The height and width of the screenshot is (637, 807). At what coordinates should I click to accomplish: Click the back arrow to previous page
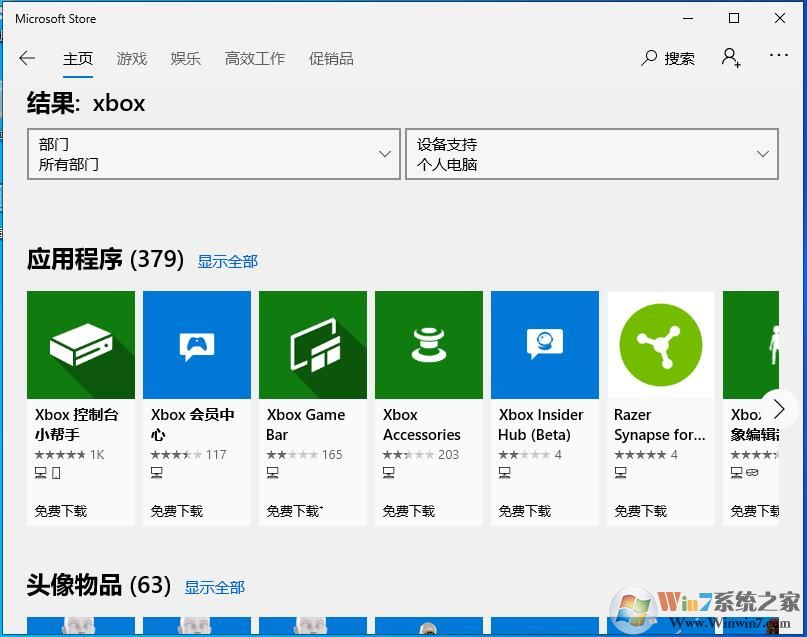(27, 58)
